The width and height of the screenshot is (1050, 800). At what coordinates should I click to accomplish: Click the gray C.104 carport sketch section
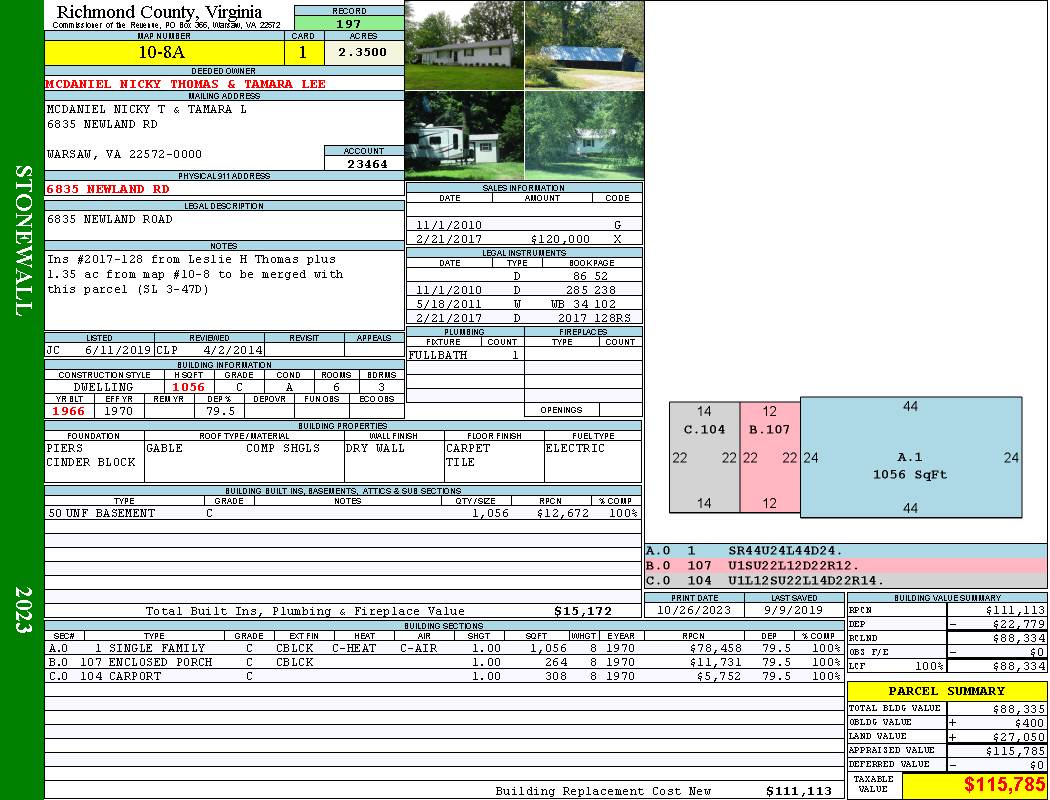click(x=704, y=458)
